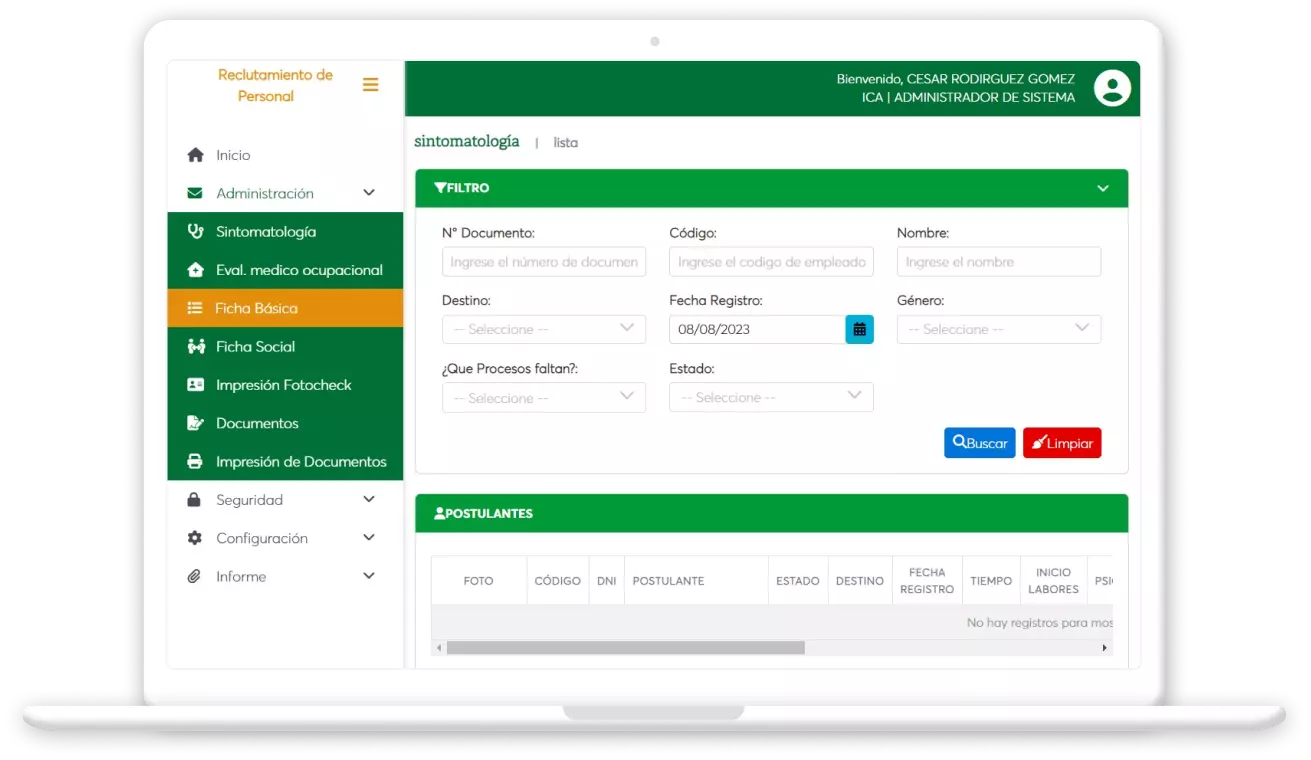This screenshot has height=760, width=1311.
Task: Click the funnel icon in FILTRO header
Action: 440,187
